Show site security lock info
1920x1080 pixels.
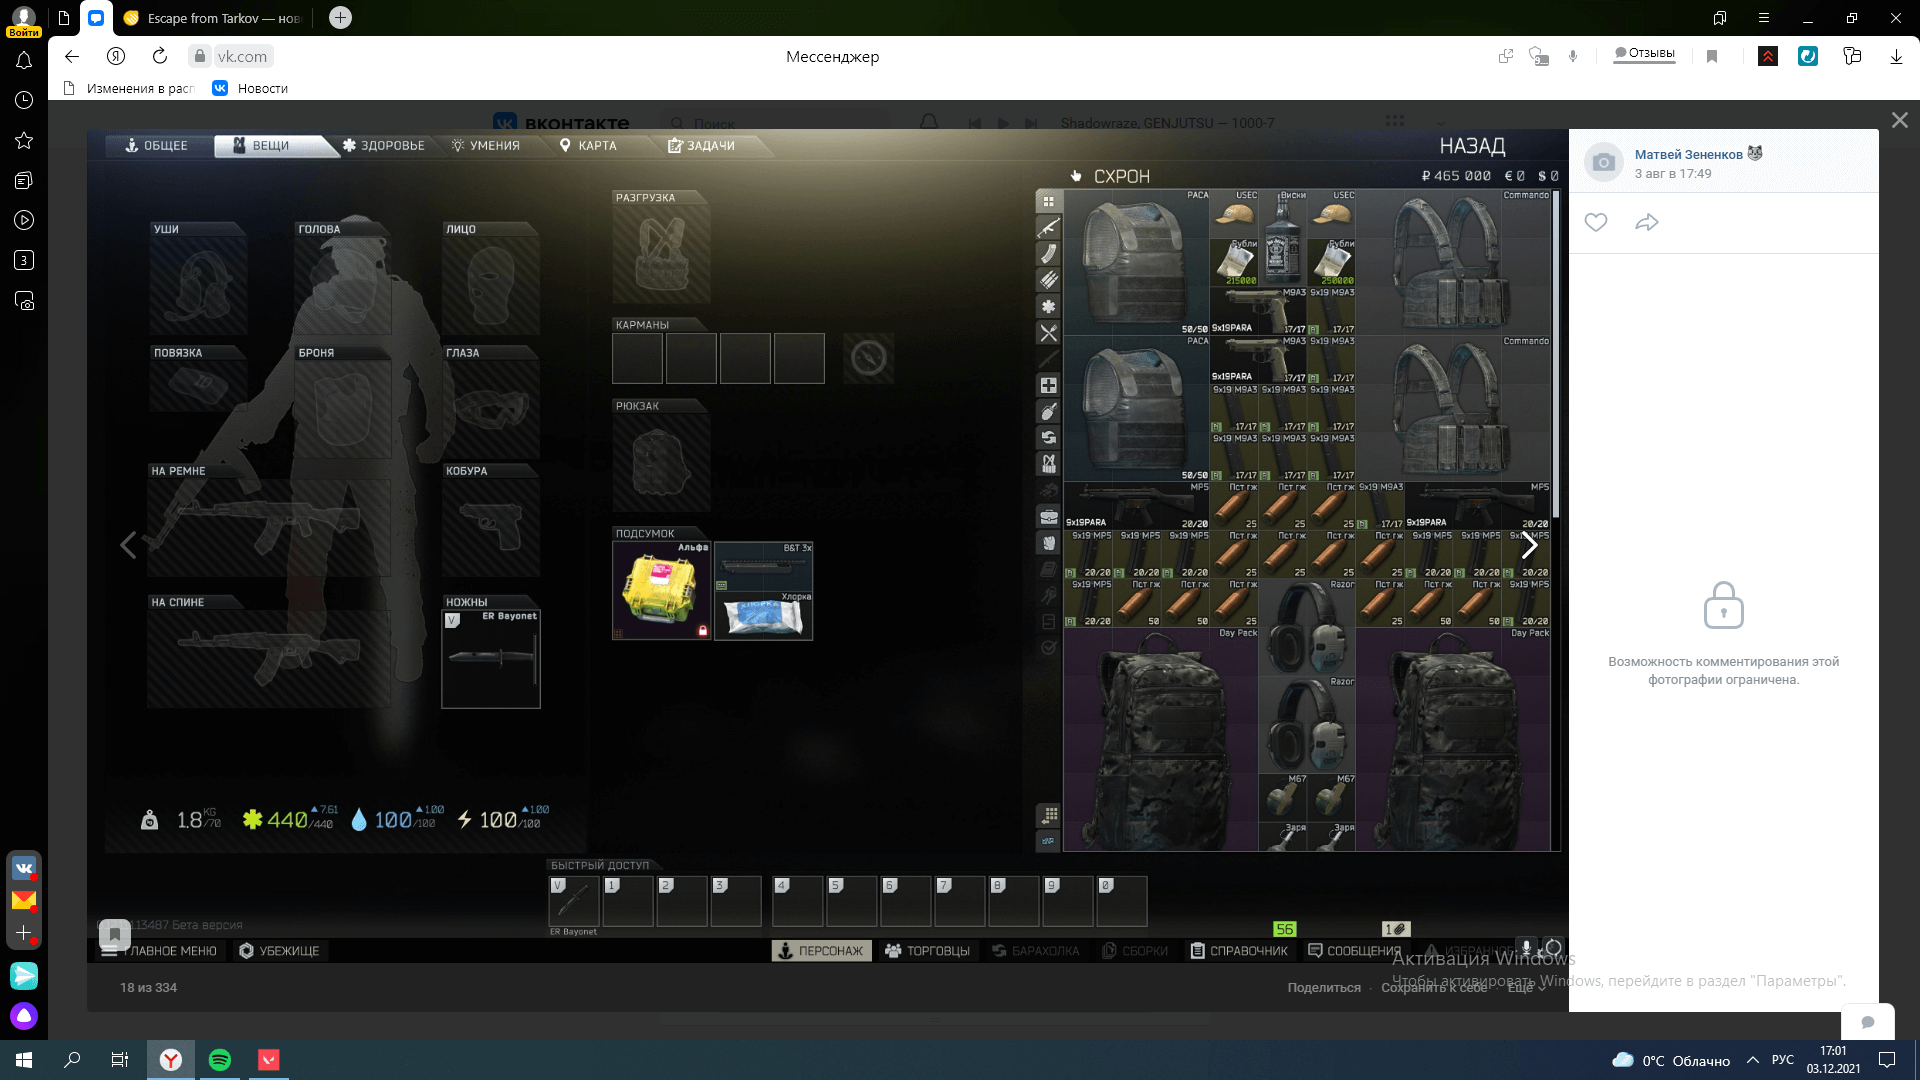[200, 56]
